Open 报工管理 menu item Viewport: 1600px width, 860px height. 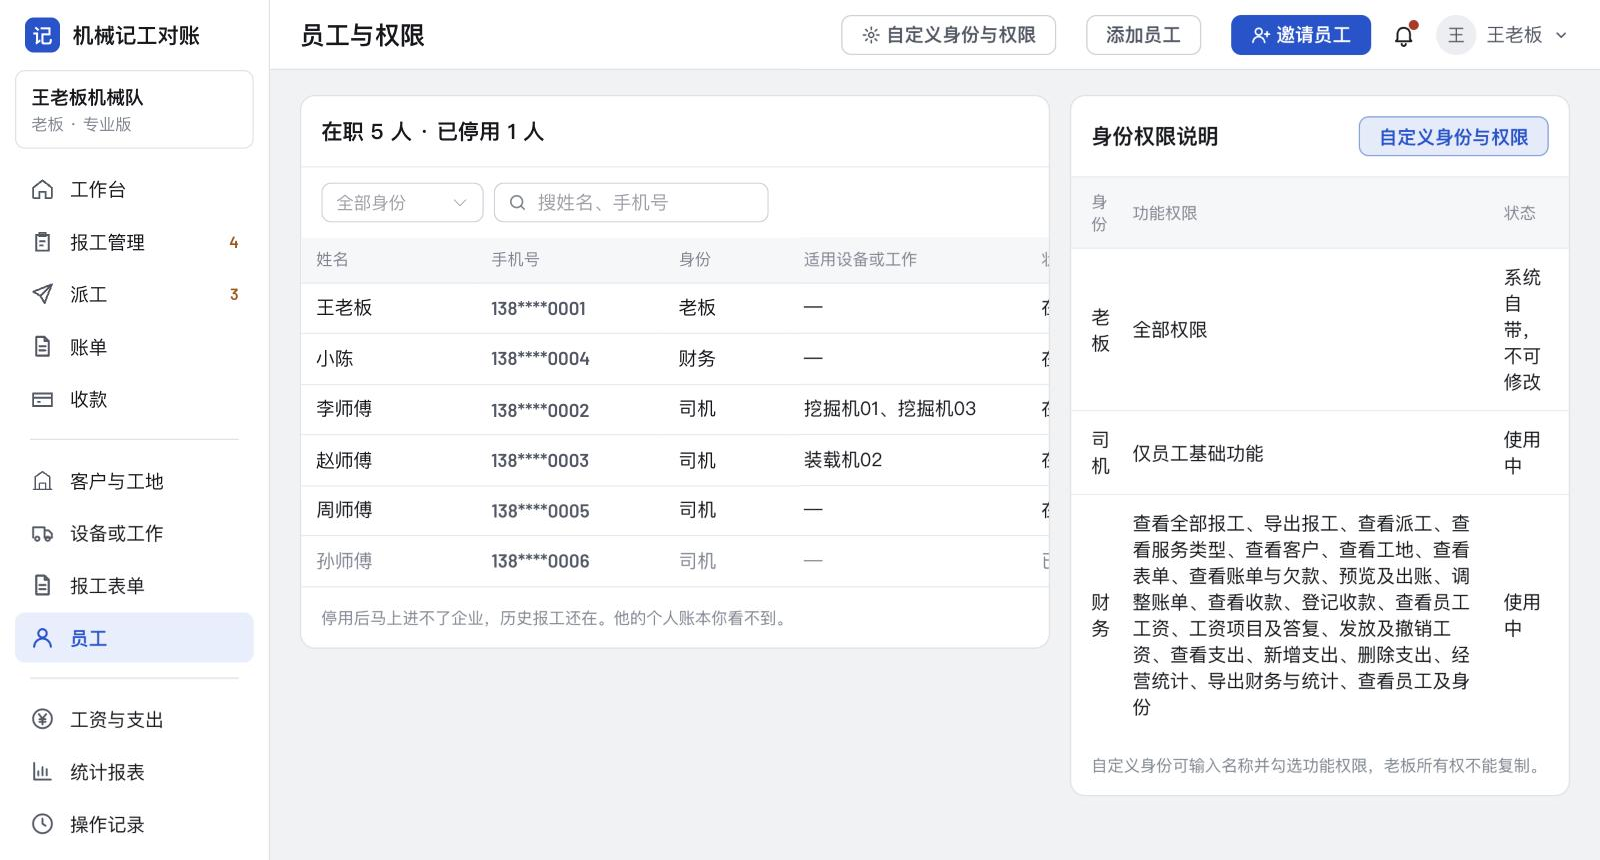[x=134, y=242]
